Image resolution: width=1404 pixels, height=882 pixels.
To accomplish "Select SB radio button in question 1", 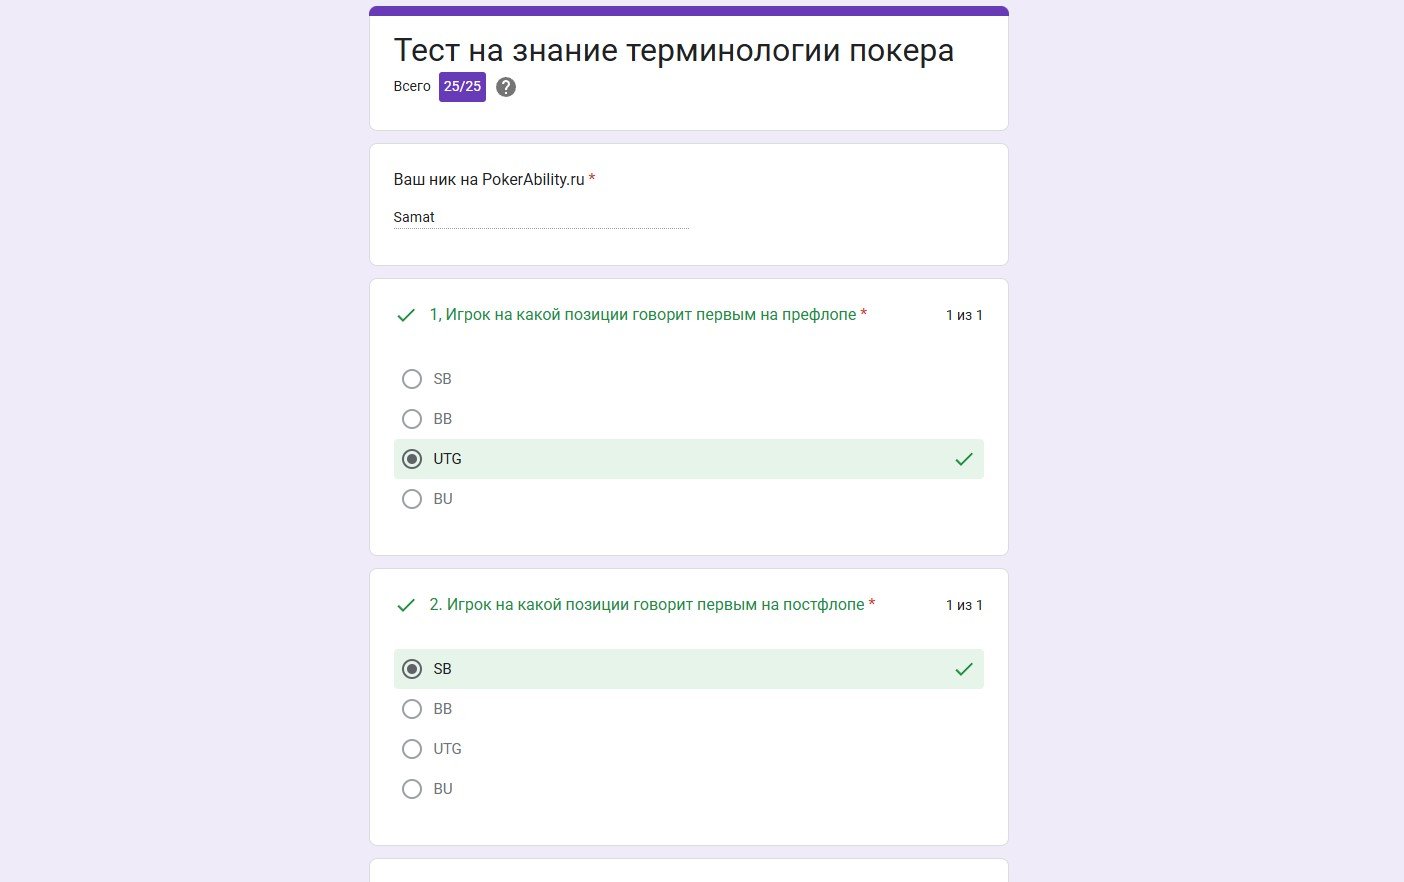I will (x=412, y=379).
